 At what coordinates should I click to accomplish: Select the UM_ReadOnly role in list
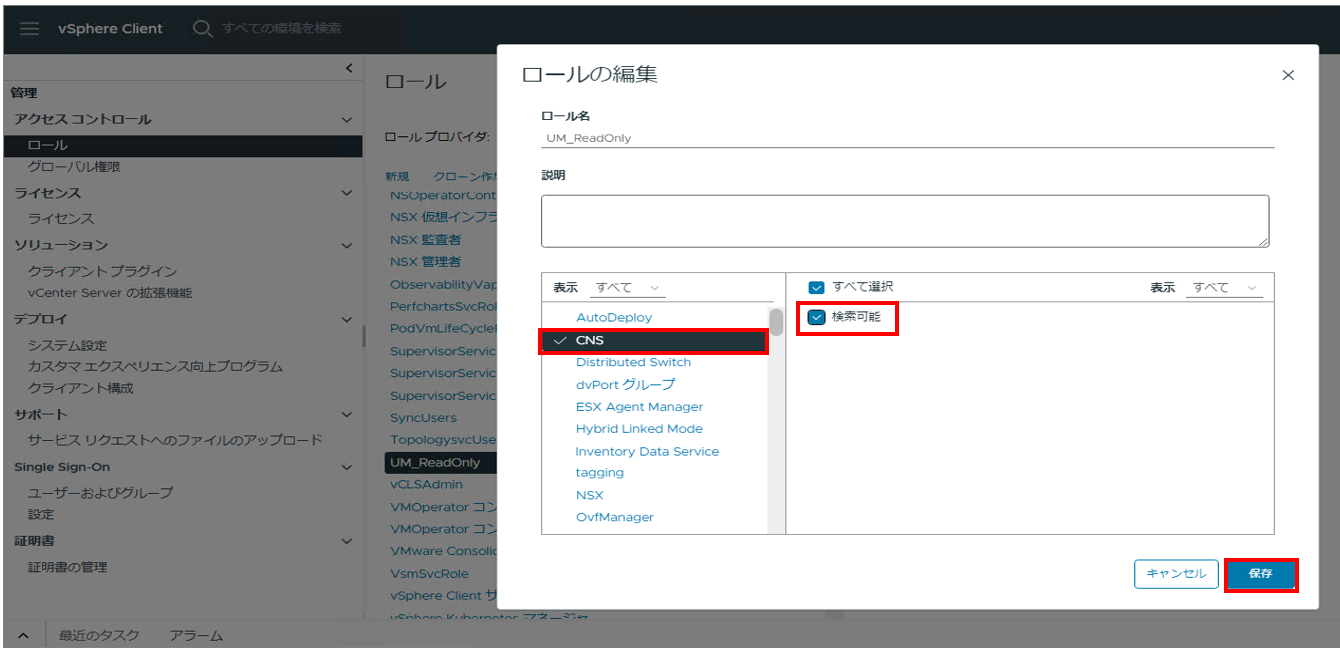click(x=440, y=463)
